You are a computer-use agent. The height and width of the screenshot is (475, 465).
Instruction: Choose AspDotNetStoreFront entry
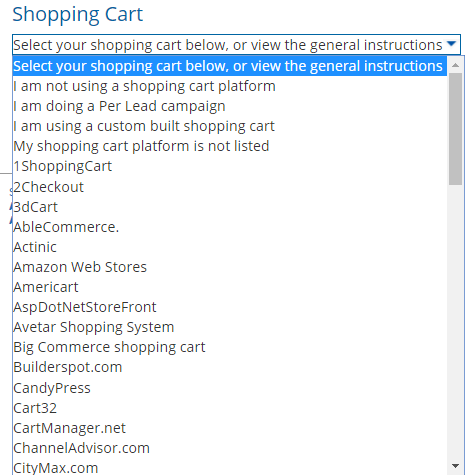tap(230, 307)
